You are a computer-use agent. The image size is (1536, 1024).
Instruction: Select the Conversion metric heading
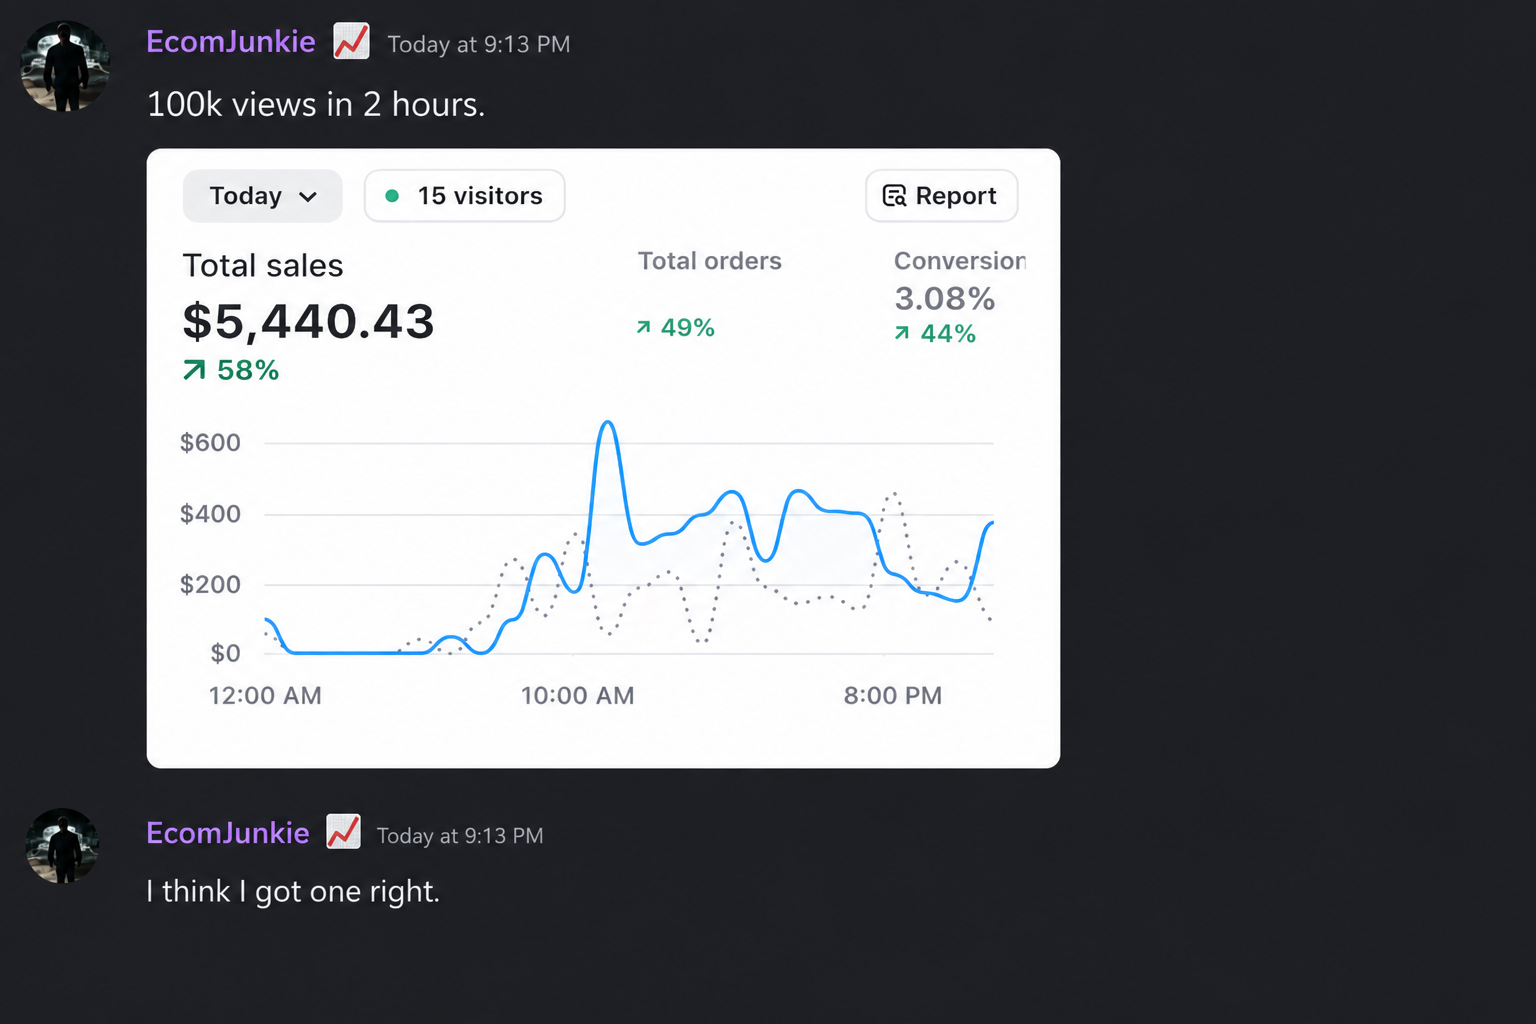pos(959,261)
